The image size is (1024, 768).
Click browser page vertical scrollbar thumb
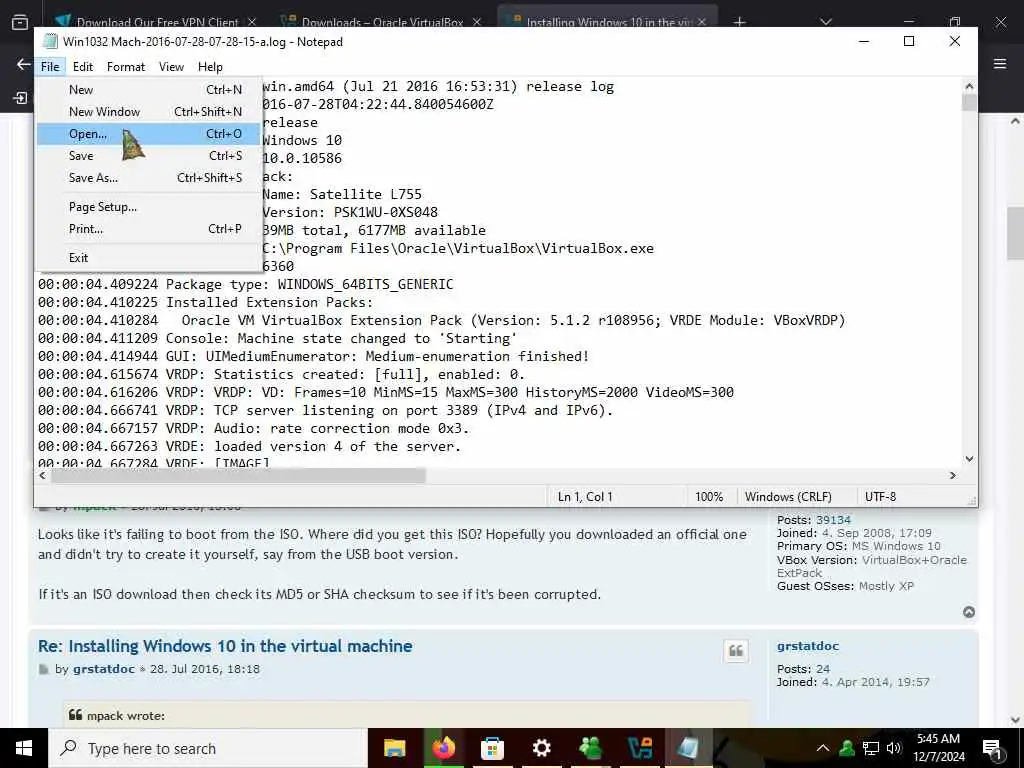[x=1015, y=233]
